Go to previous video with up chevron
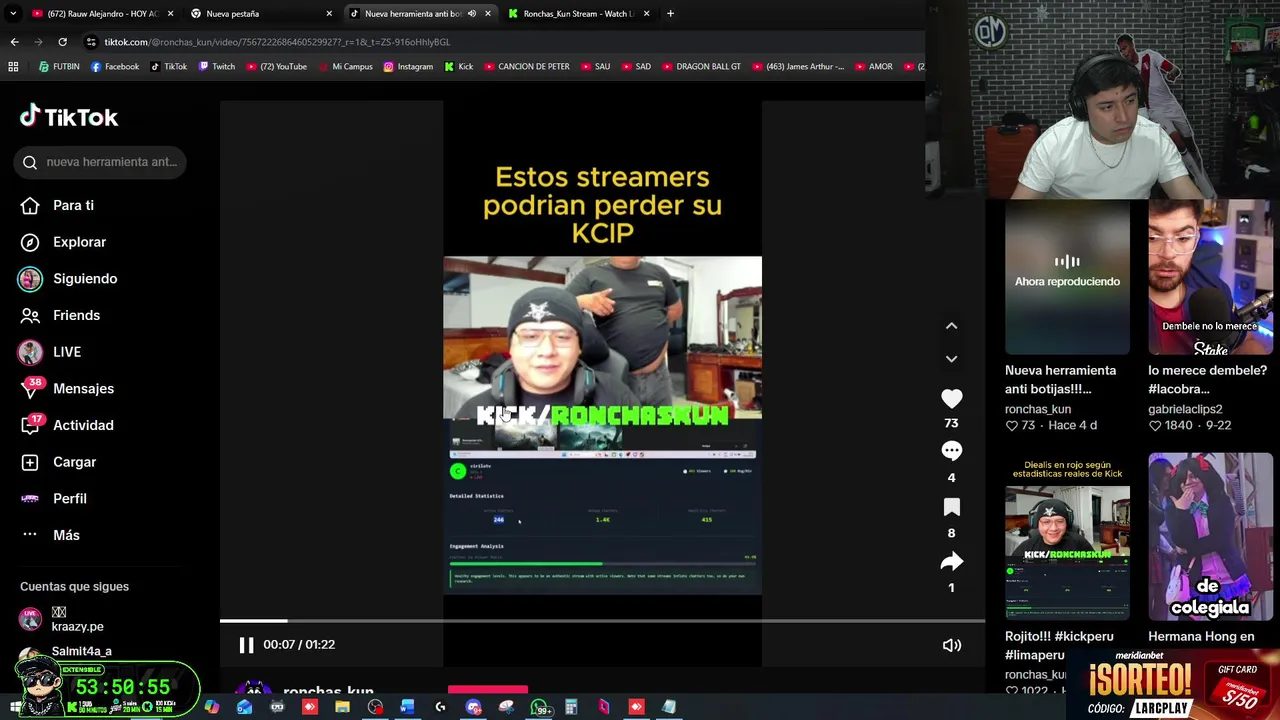Image resolution: width=1280 pixels, height=720 pixels. pyautogui.click(x=951, y=325)
